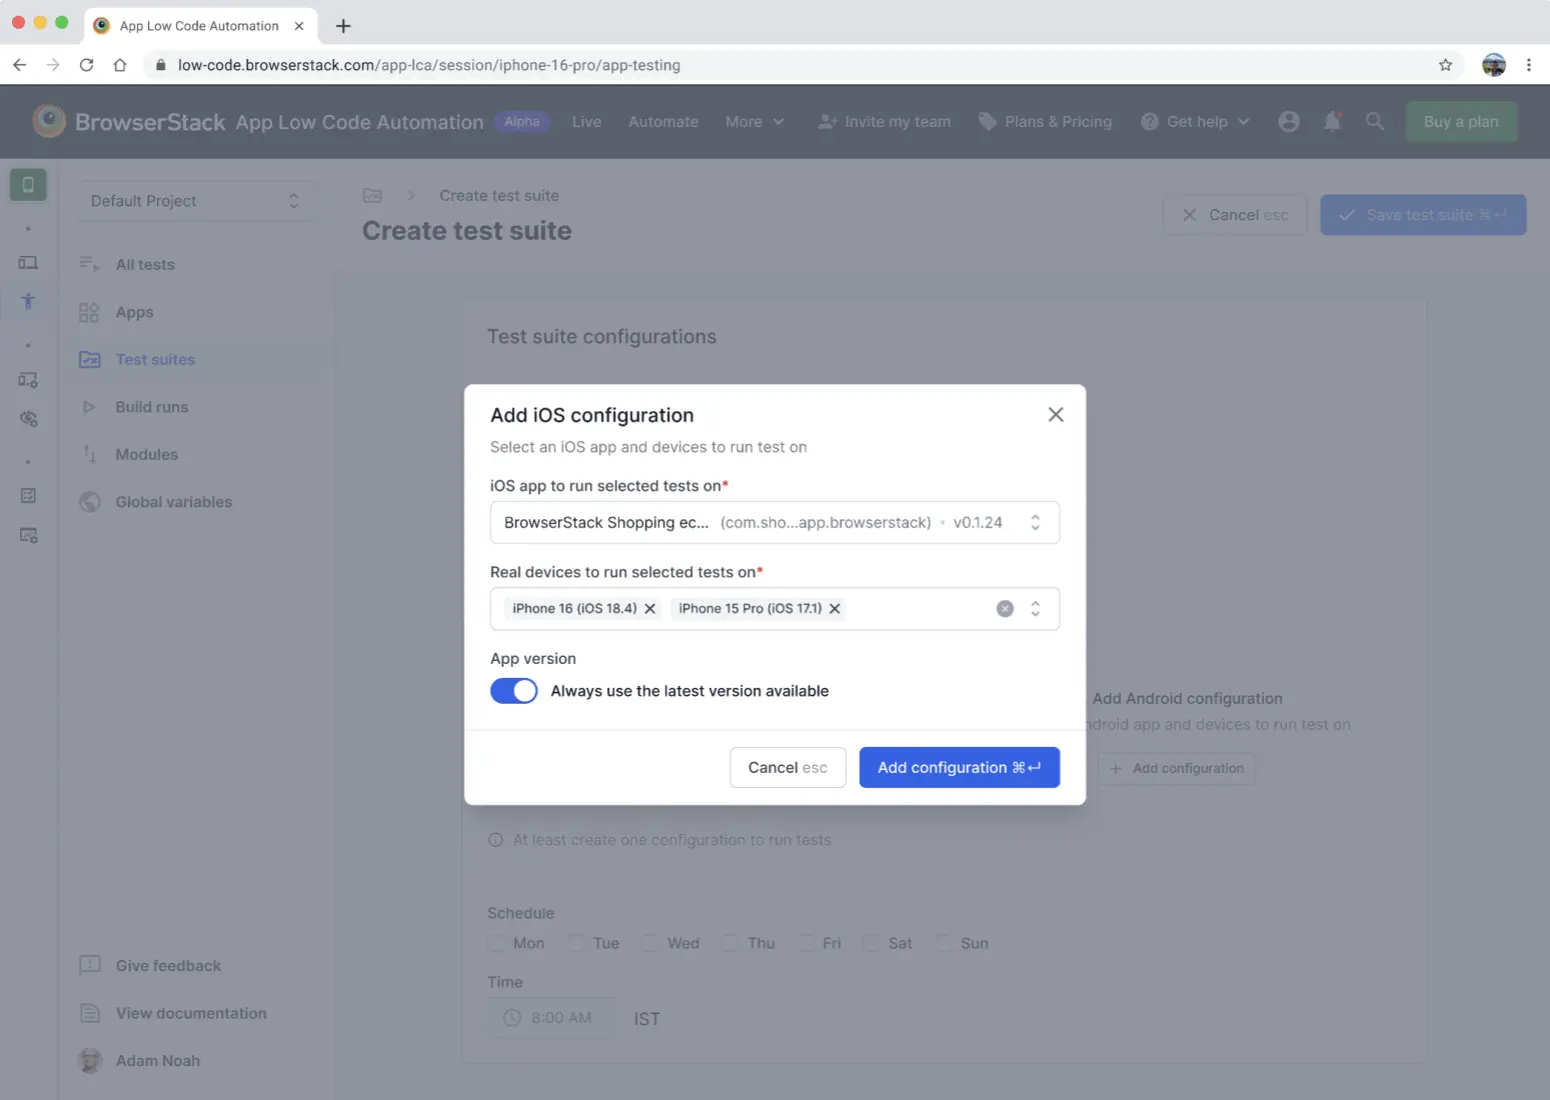The image size is (1550, 1100).
Task: Remove iPhone 15 Pro device chip
Action: click(835, 608)
